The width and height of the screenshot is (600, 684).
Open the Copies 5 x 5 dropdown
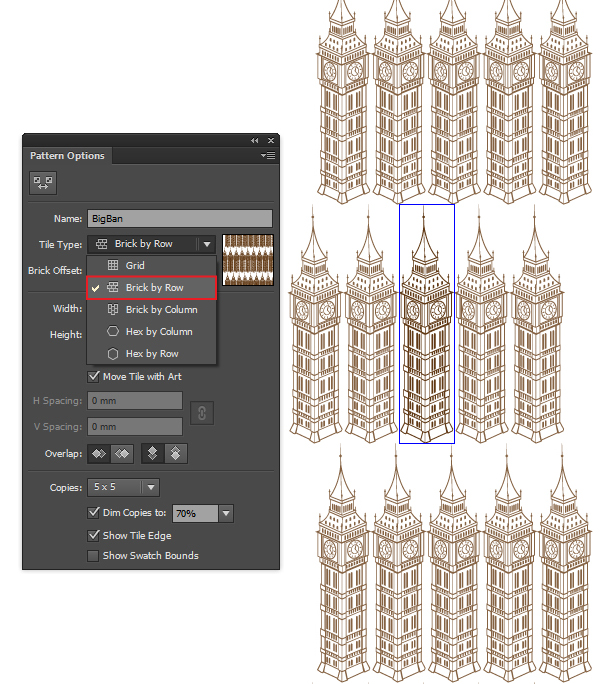(x=123, y=487)
